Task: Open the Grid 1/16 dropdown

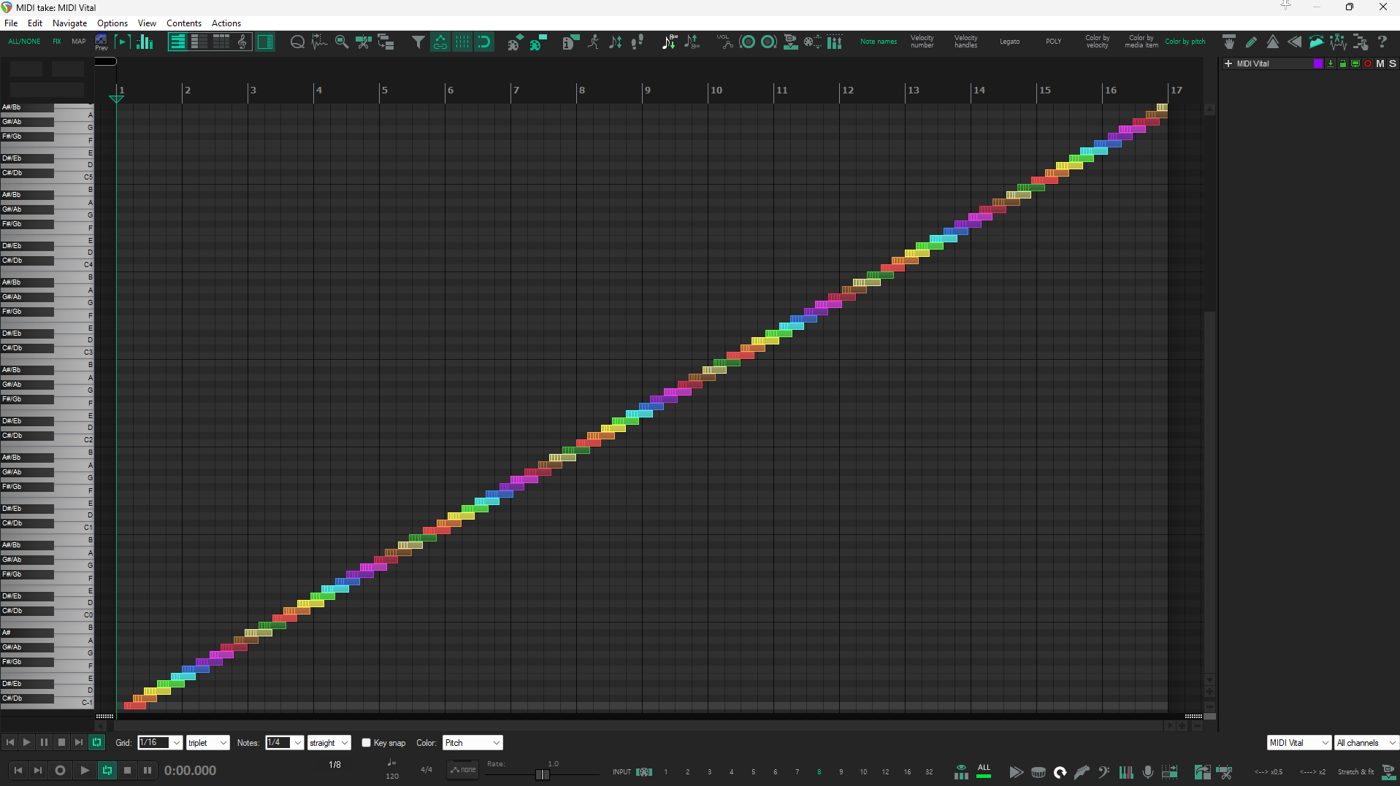Action: pos(160,743)
